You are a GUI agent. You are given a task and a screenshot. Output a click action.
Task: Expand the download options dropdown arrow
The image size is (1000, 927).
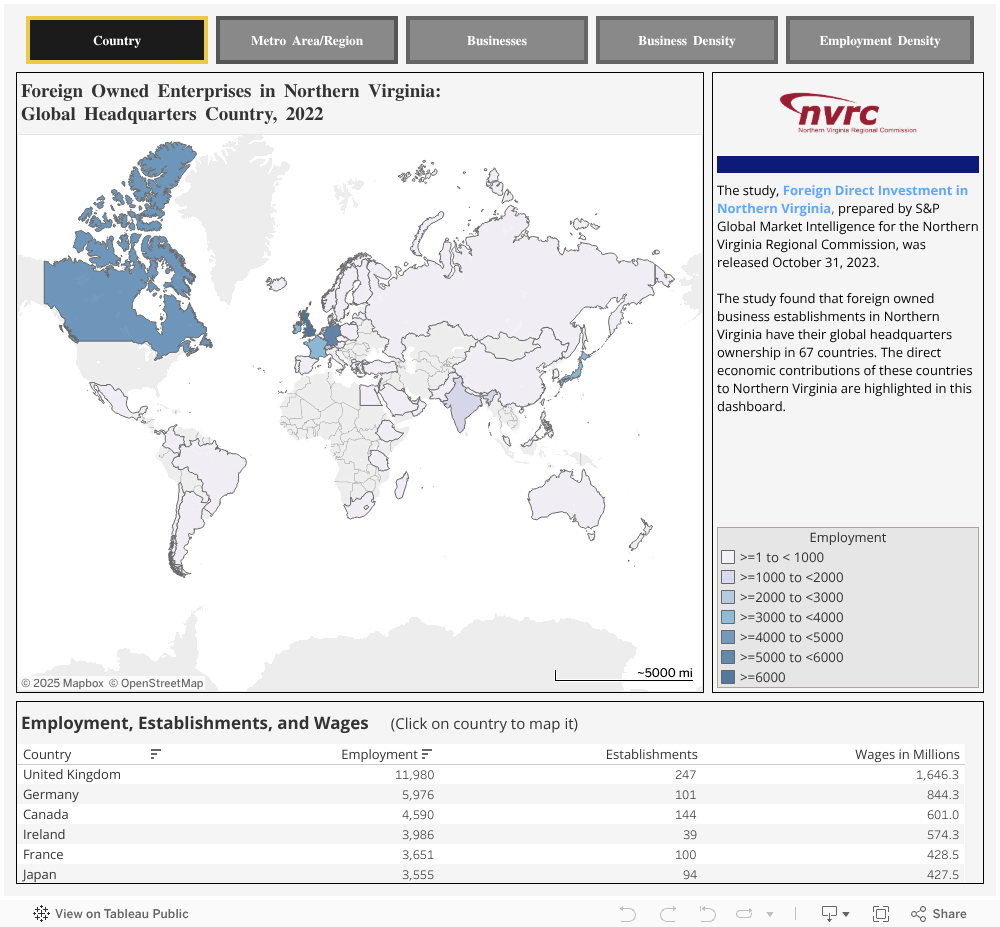(x=845, y=913)
